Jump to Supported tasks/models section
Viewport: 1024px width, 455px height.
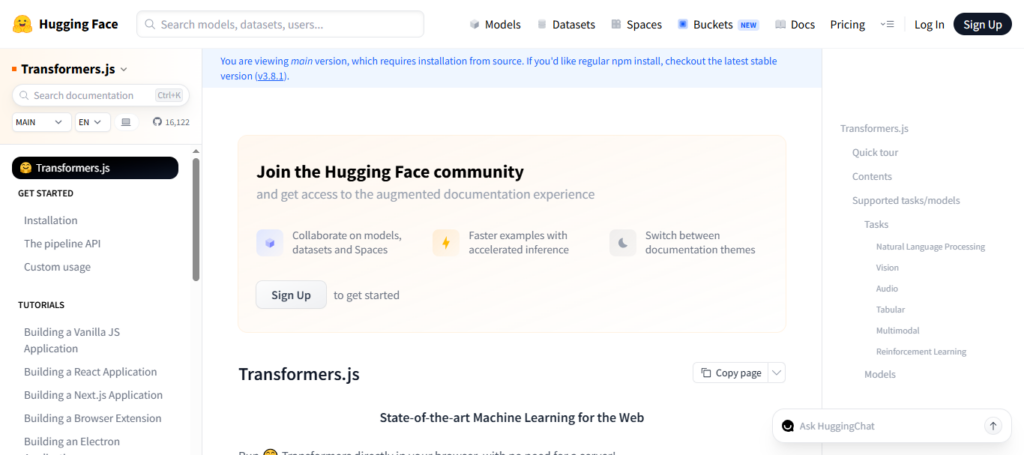(906, 200)
